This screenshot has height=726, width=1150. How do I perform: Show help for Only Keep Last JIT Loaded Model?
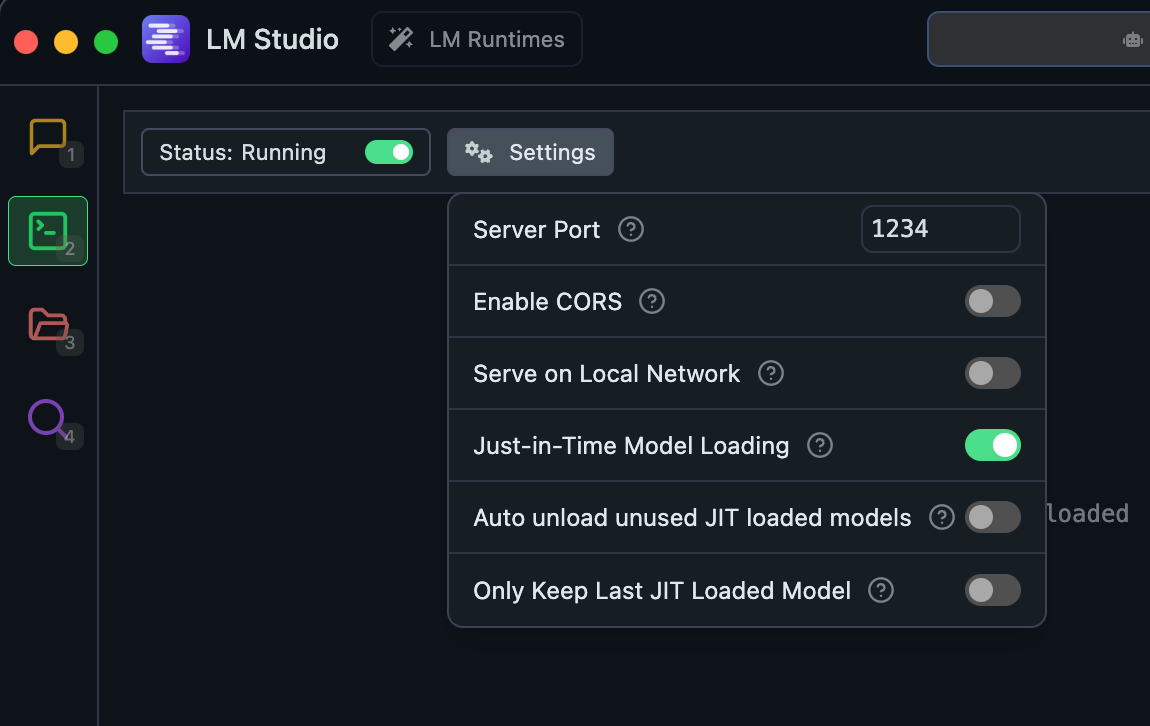(x=881, y=590)
